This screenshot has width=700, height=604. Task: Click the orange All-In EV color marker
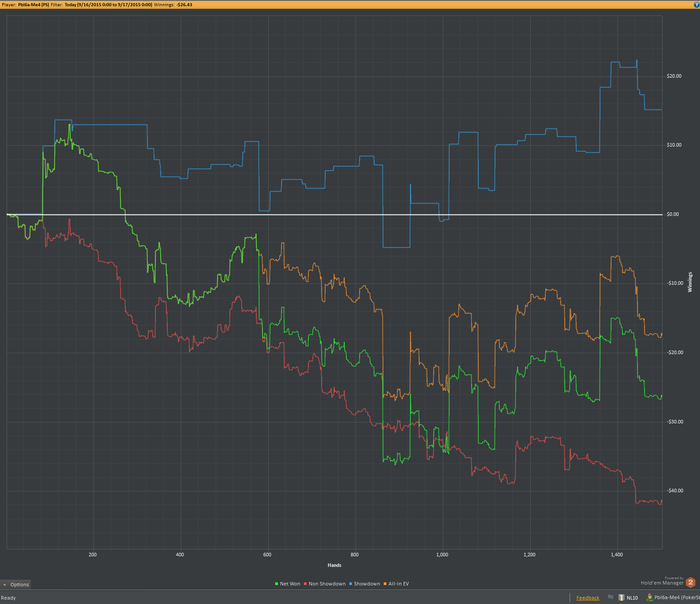pos(385,584)
